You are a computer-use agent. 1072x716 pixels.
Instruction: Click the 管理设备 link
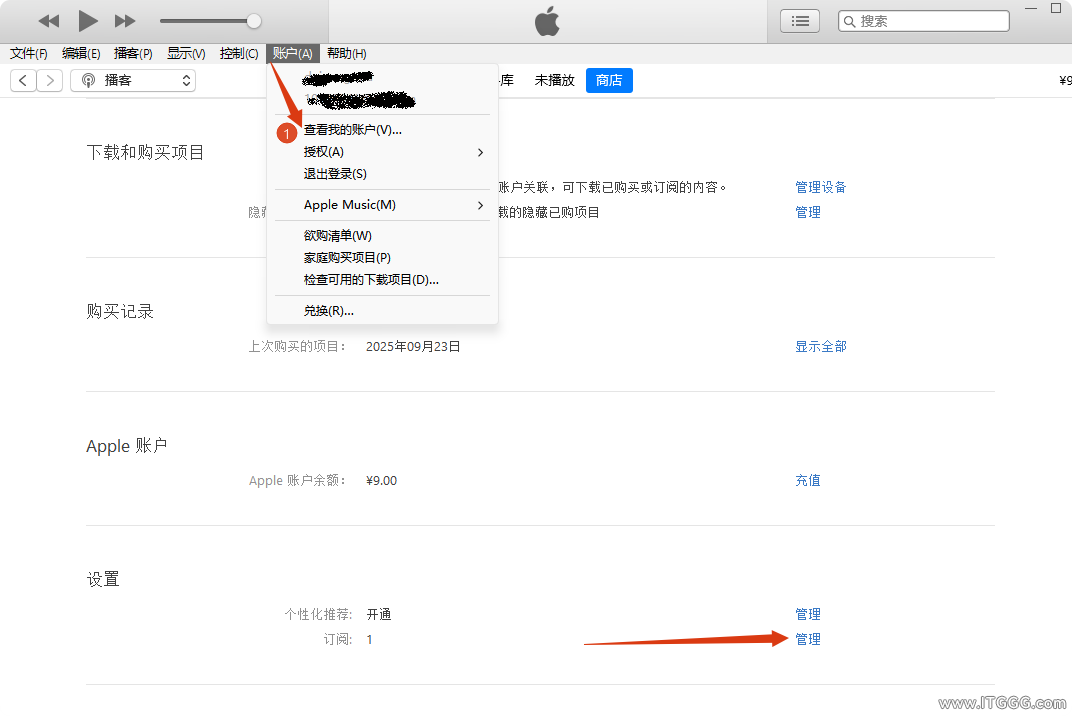[820, 187]
